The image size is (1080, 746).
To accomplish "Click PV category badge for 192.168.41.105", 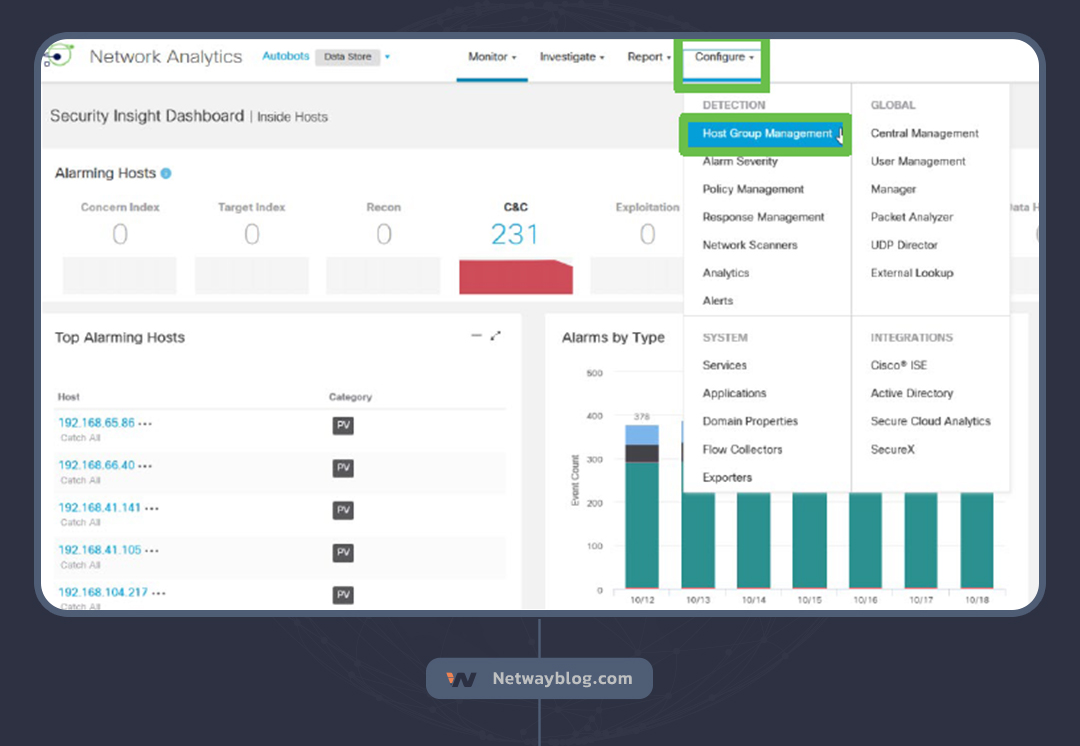I will pos(343,553).
